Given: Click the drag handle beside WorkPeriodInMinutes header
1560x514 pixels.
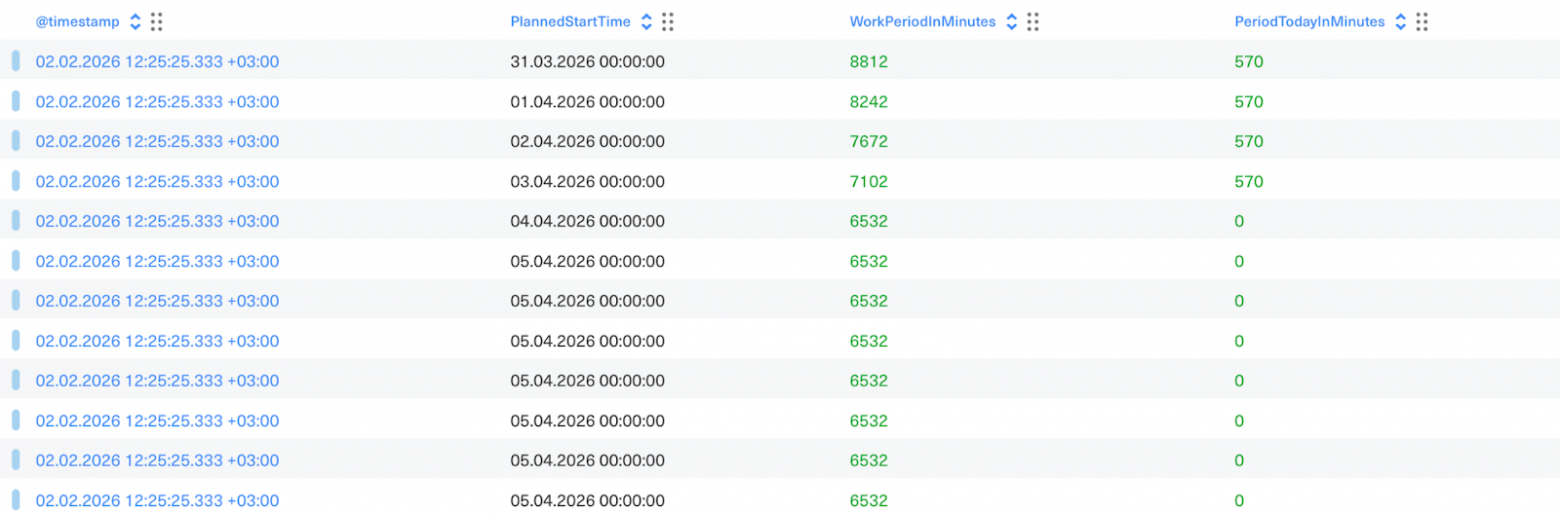Looking at the screenshot, I should pyautogui.click(x=1033, y=22).
